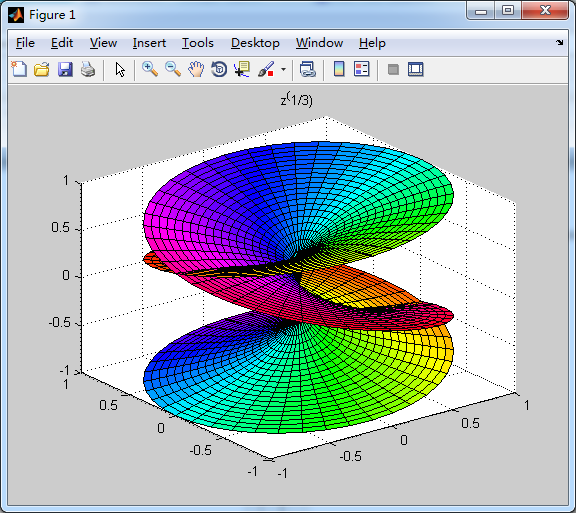Insert a colorbar using the toolbar icon
The image size is (576, 513).
339,69
